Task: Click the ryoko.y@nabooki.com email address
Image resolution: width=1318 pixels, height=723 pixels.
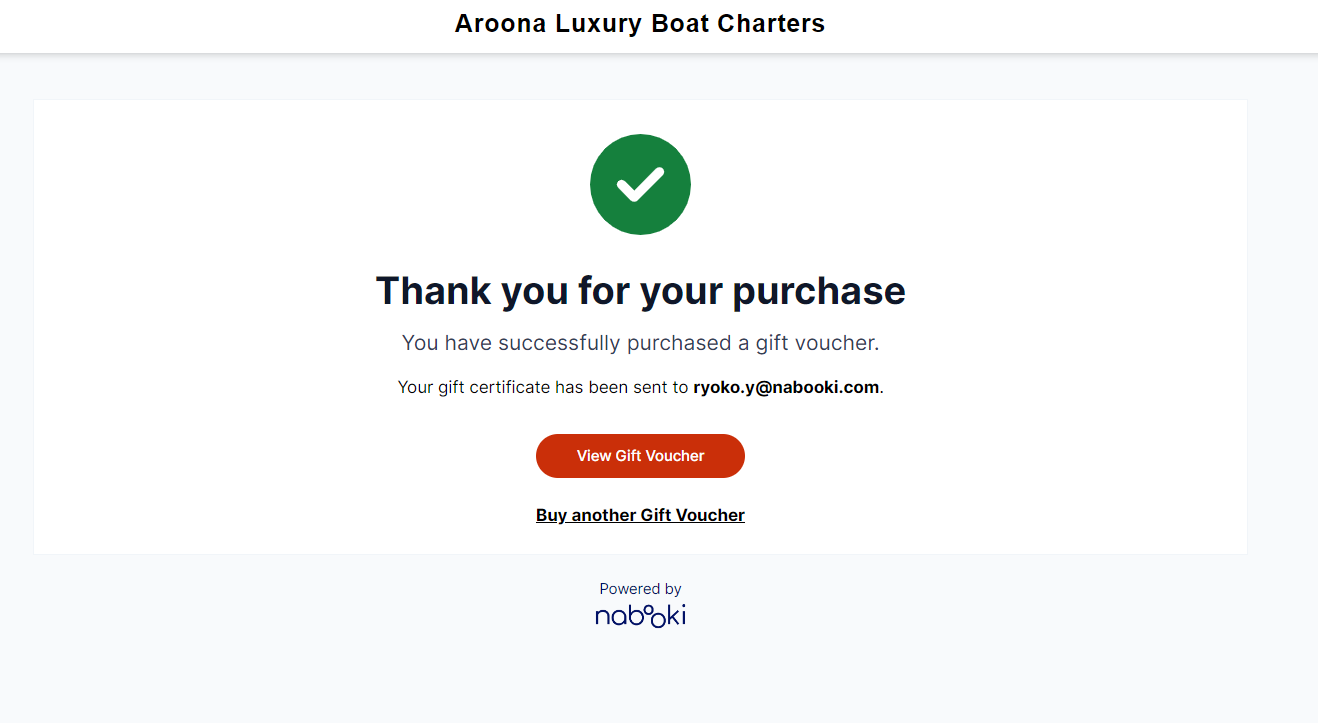Action: (x=786, y=387)
